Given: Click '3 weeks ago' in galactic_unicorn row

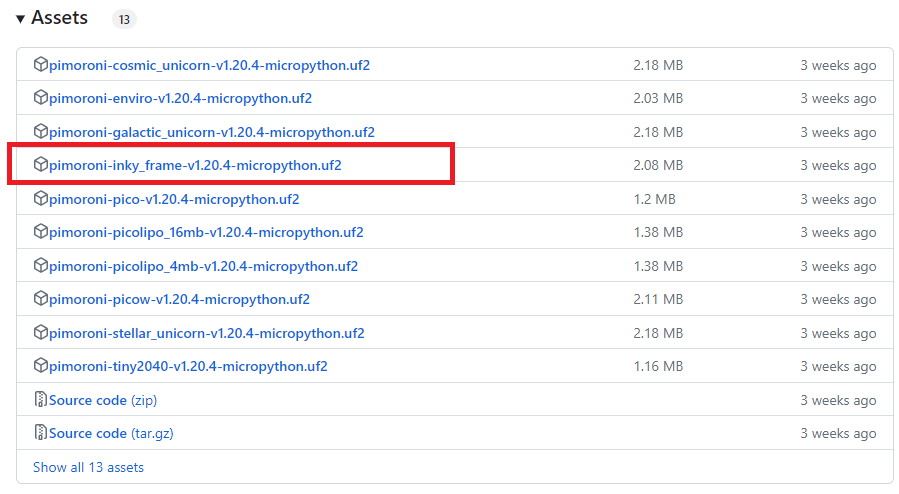Looking at the screenshot, I should coord(838,133).
